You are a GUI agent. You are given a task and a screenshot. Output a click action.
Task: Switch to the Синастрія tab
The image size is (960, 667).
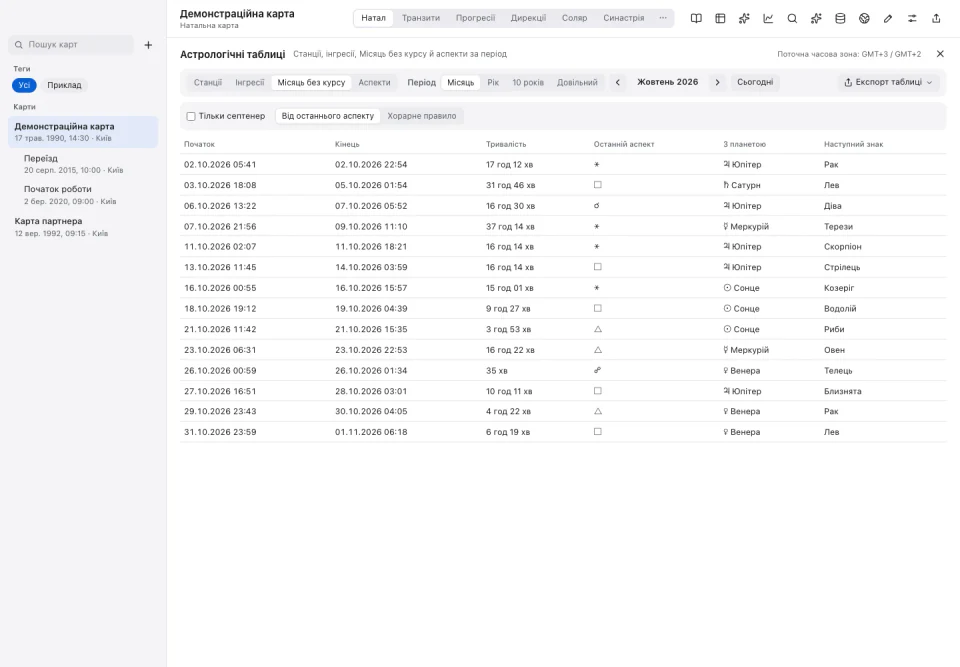623,18
